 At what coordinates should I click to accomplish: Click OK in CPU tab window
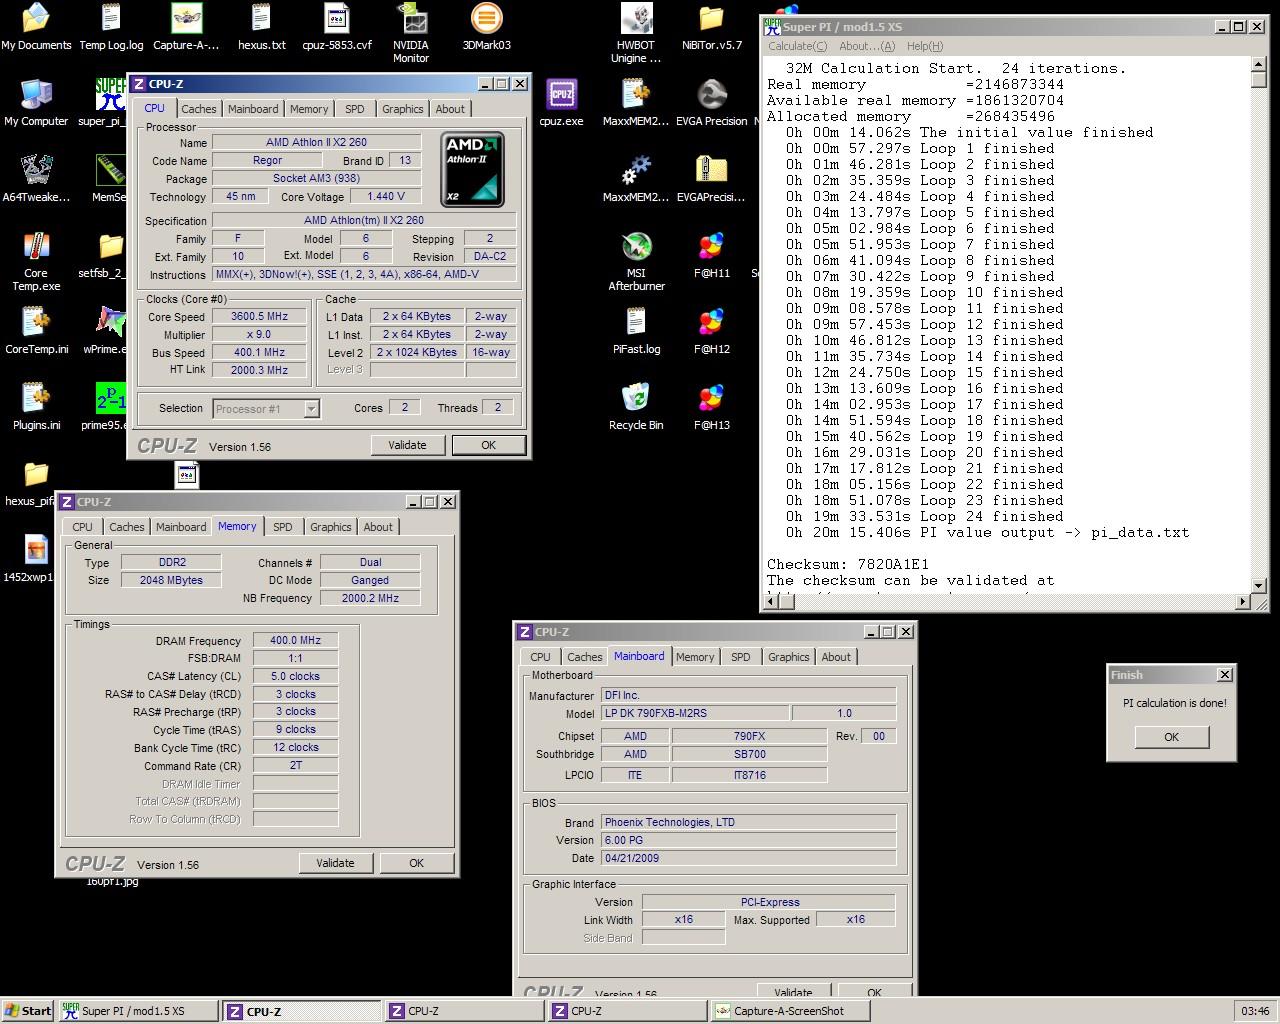tap(488, 445)
